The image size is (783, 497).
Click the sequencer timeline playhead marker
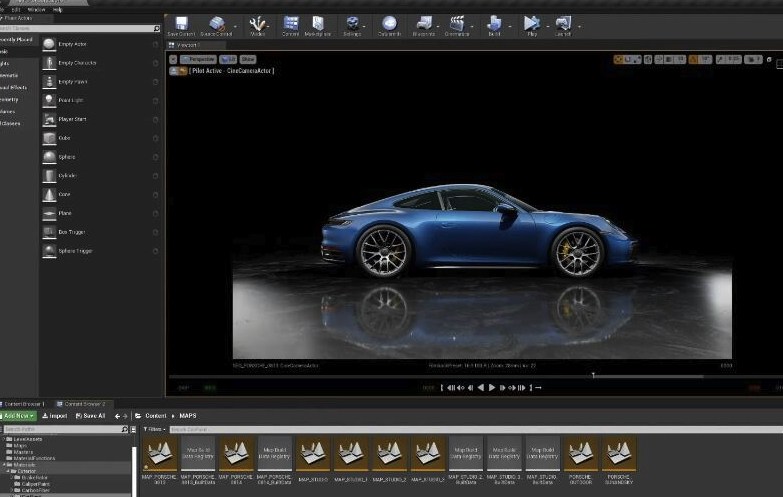593,374
